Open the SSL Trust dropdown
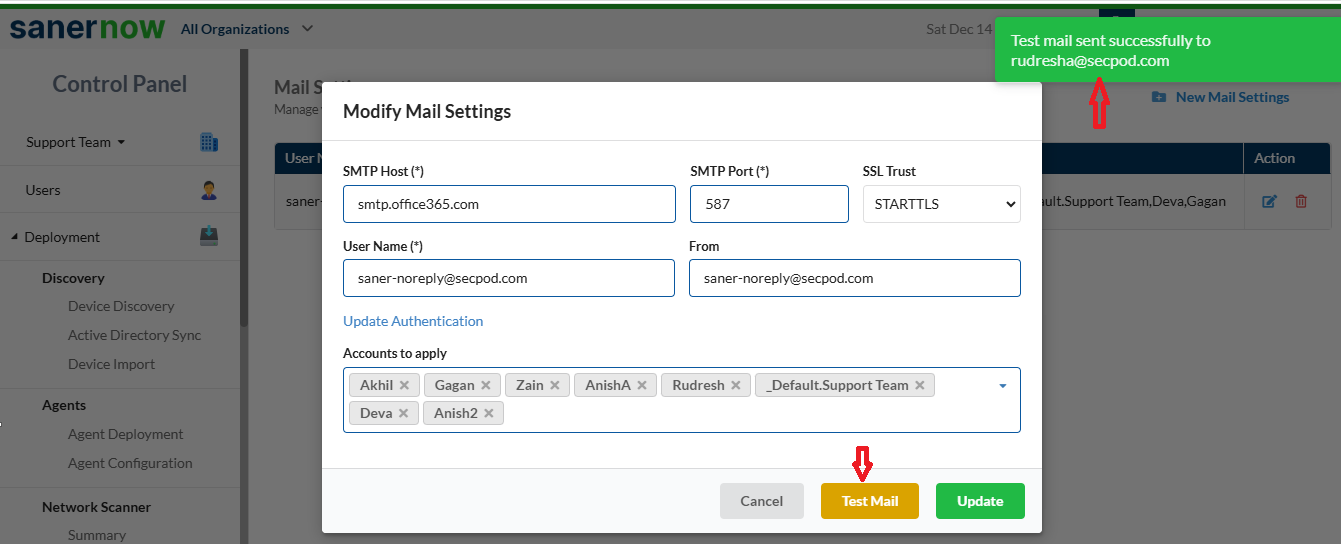Image resolution: width=1341 pixels, height=544 pixels. click(x=941, y=204)
